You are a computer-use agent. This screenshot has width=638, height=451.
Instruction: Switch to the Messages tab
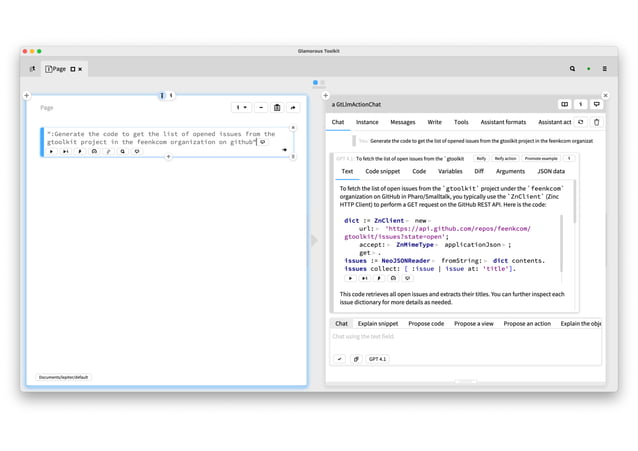click(x=403, y=122)
